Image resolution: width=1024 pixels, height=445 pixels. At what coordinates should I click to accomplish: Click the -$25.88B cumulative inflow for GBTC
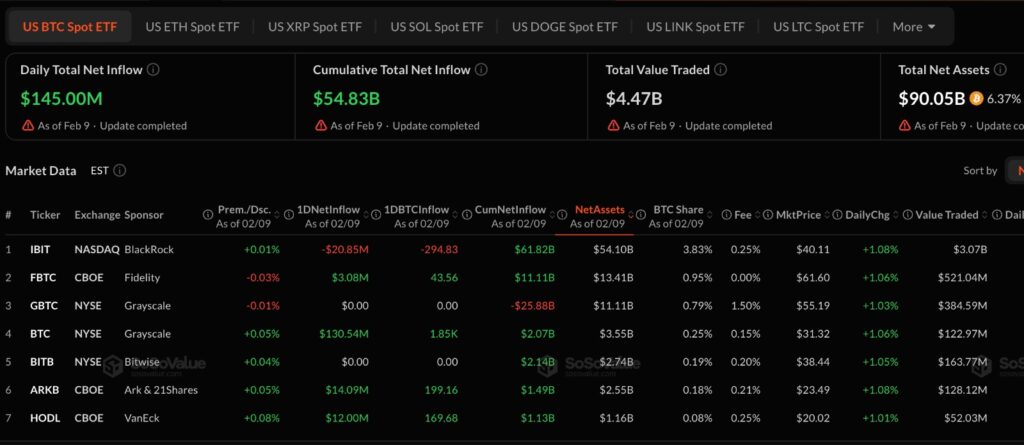click(x=531, y=306)
